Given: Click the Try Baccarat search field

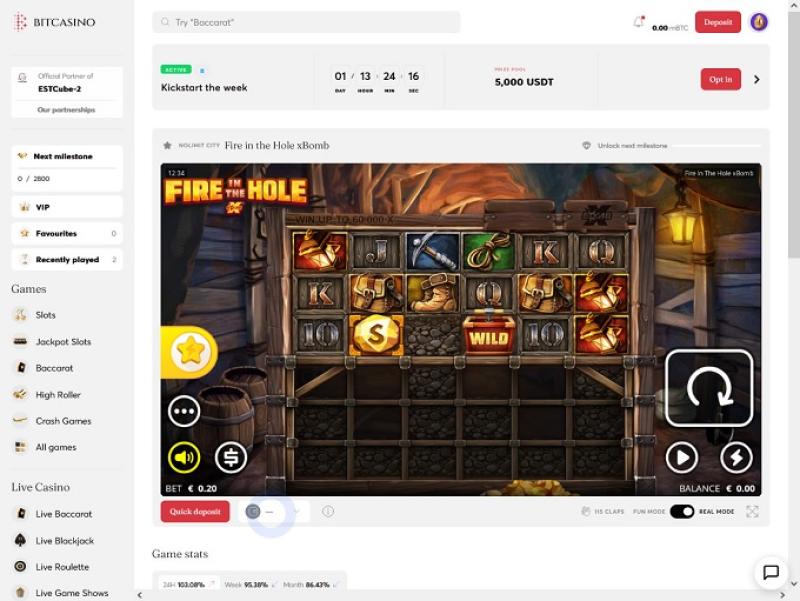Looking at the screenshot, I should (306, 22).
